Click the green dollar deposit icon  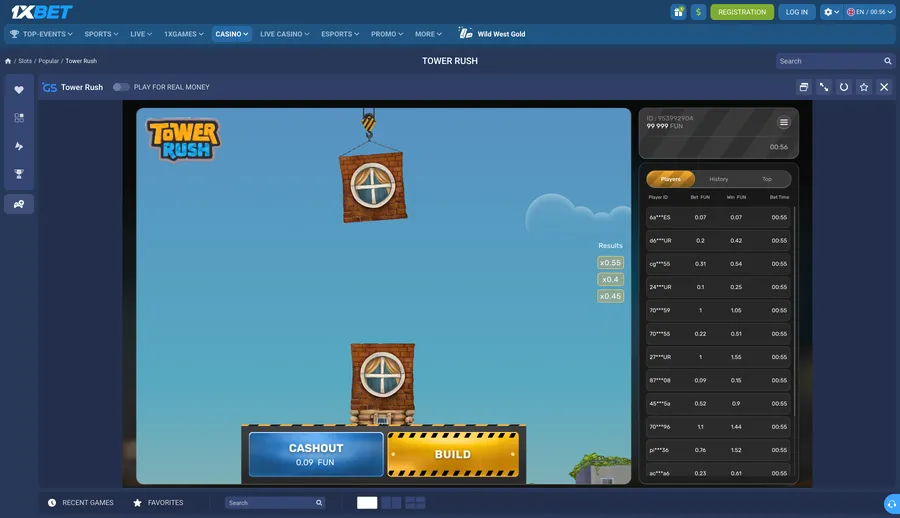(699, 11)
